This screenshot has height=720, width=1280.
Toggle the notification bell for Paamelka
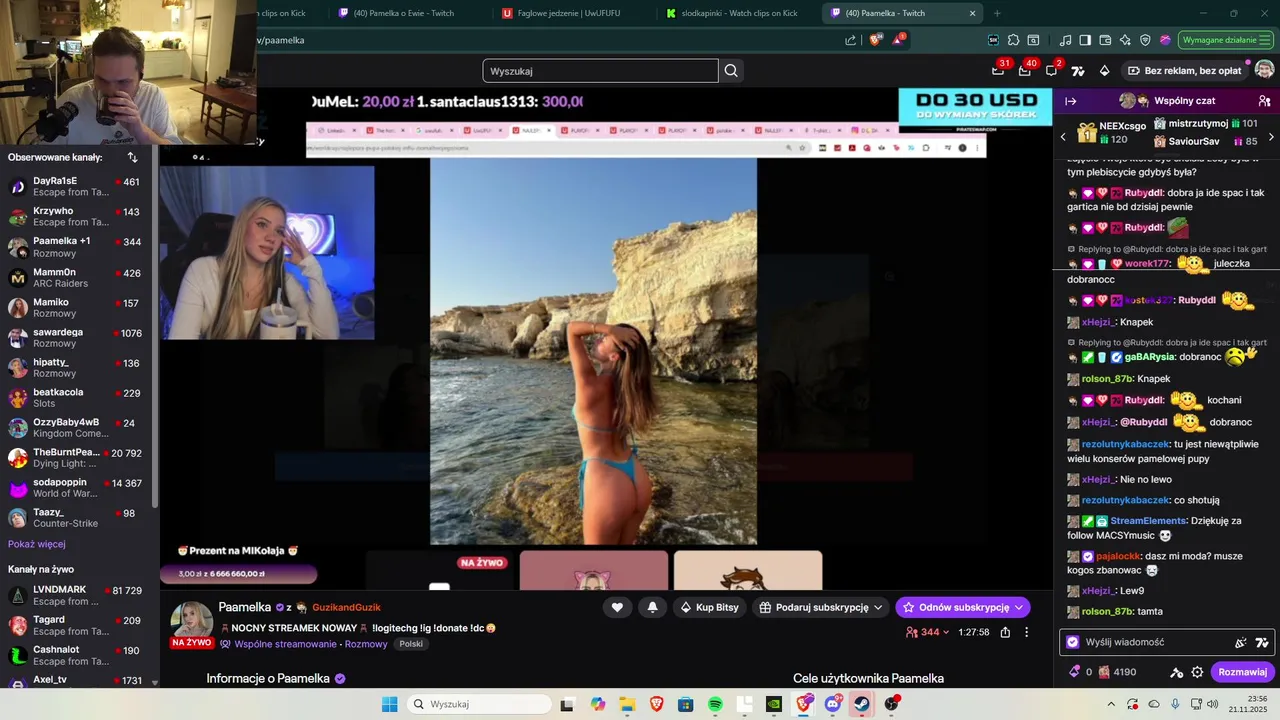(x=652, y=607)
